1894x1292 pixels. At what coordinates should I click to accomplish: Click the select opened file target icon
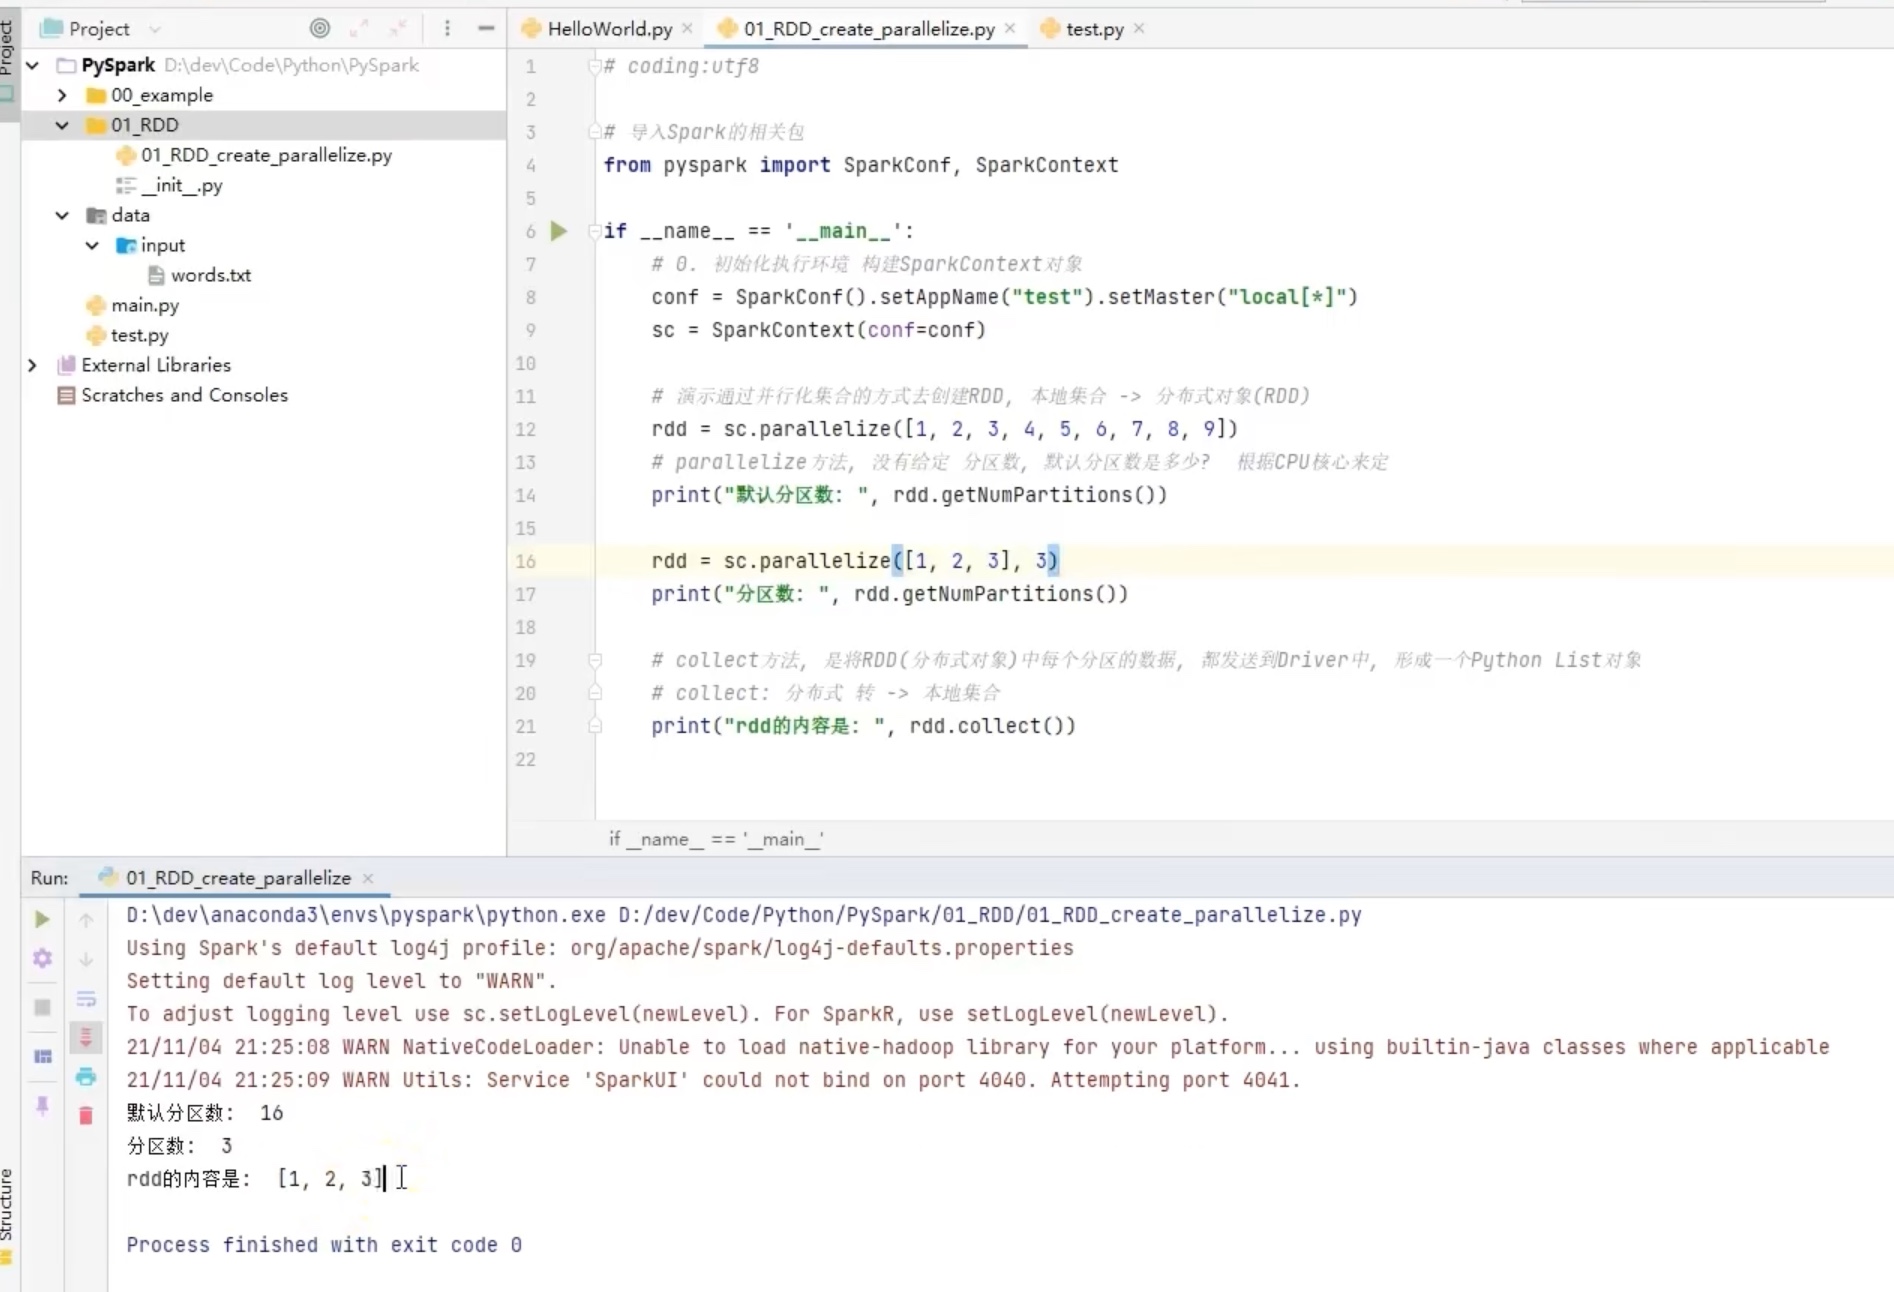click(x=320, y=28)
